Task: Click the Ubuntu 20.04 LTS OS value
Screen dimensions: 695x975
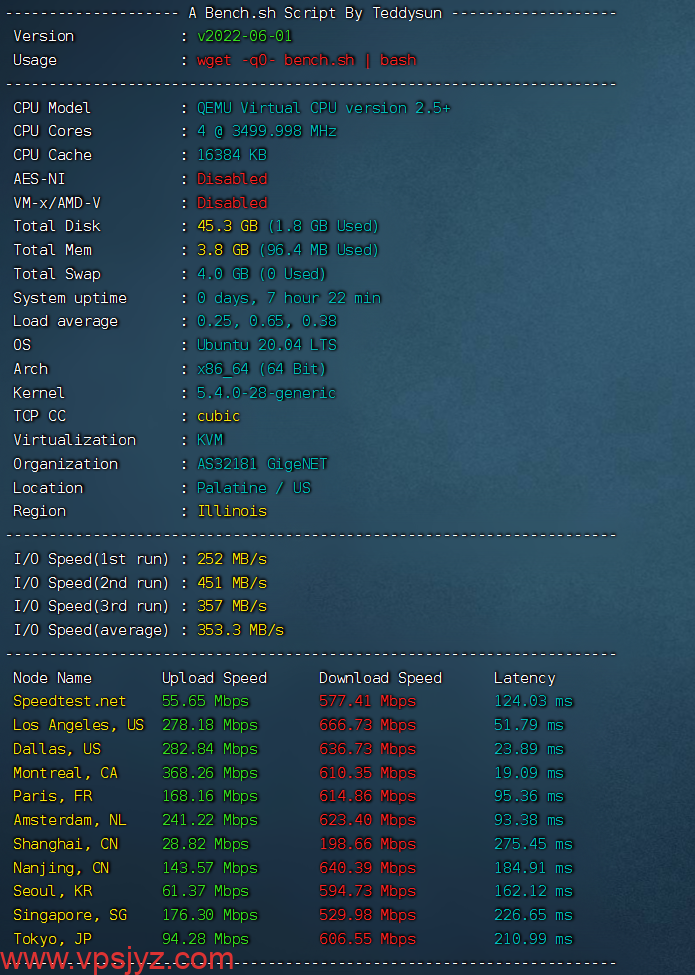Action: (x=267, y=345)
